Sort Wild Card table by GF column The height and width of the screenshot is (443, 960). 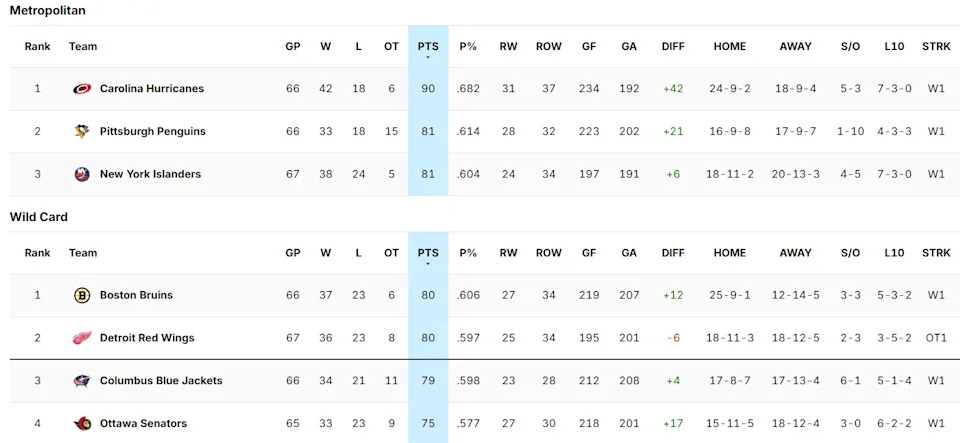589,253
